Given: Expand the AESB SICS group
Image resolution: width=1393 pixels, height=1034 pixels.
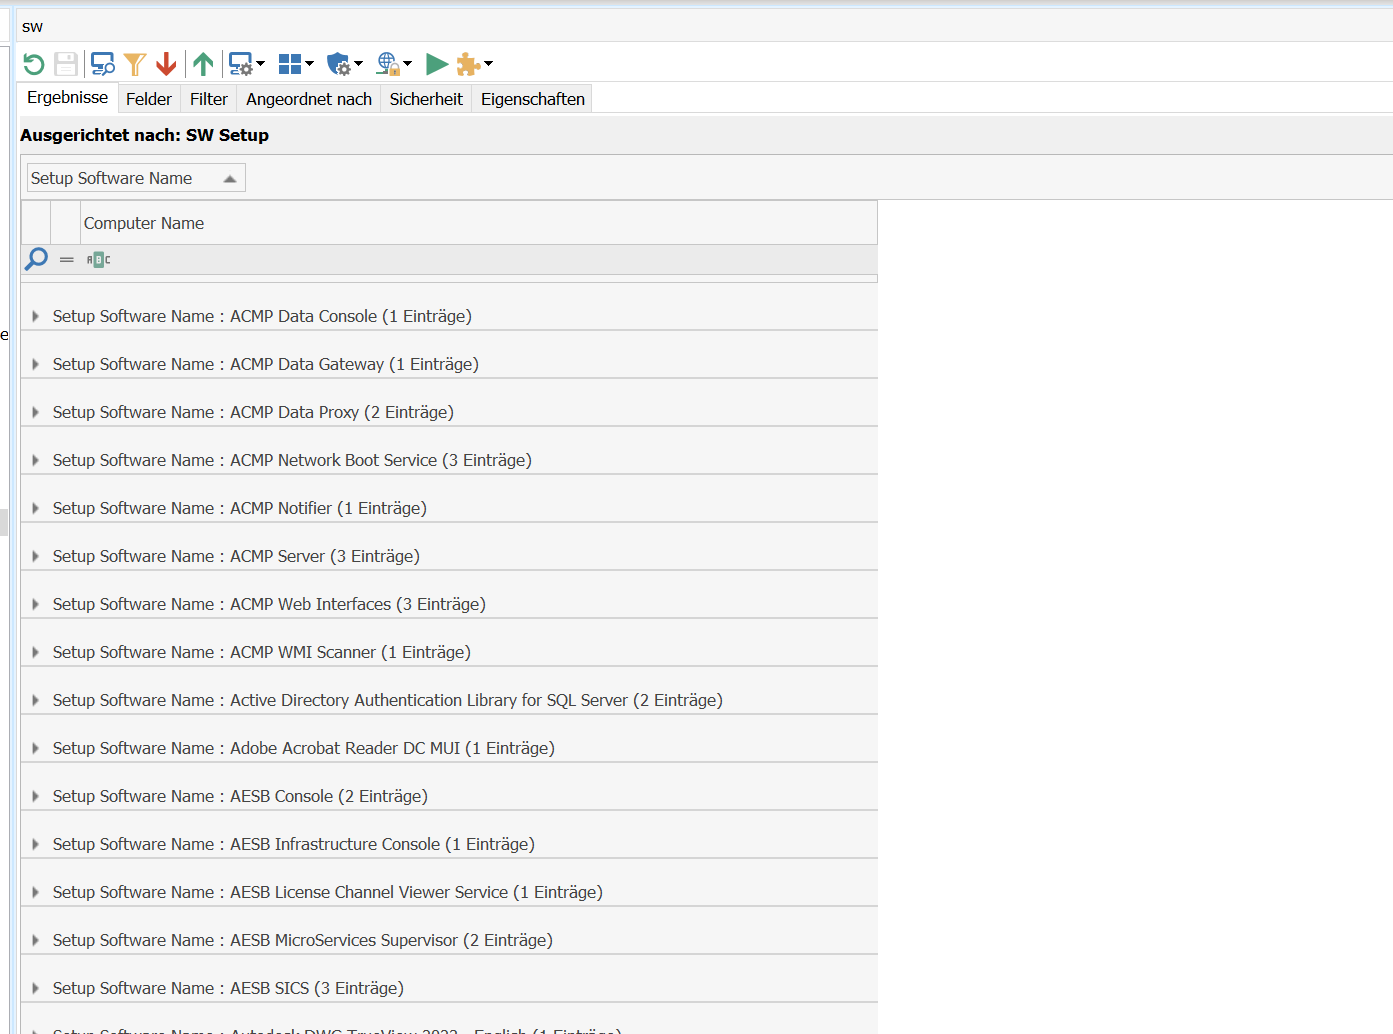Looking at the screenshot, I should coord(35,988).
